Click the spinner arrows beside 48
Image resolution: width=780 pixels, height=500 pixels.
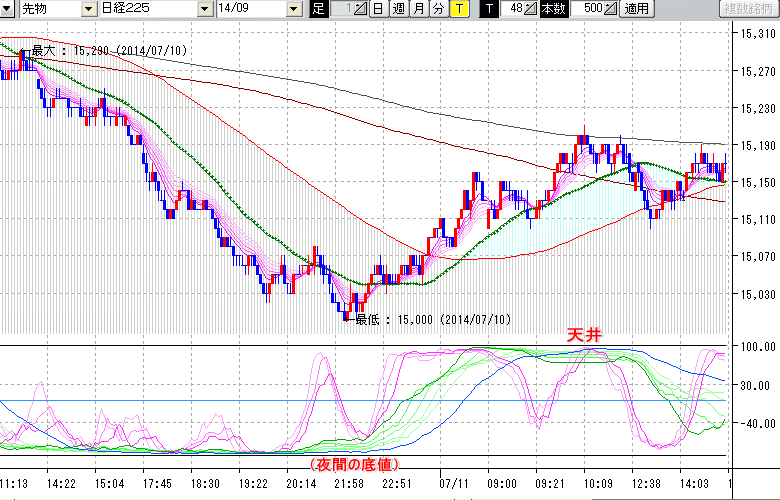(x=532, y=9)
